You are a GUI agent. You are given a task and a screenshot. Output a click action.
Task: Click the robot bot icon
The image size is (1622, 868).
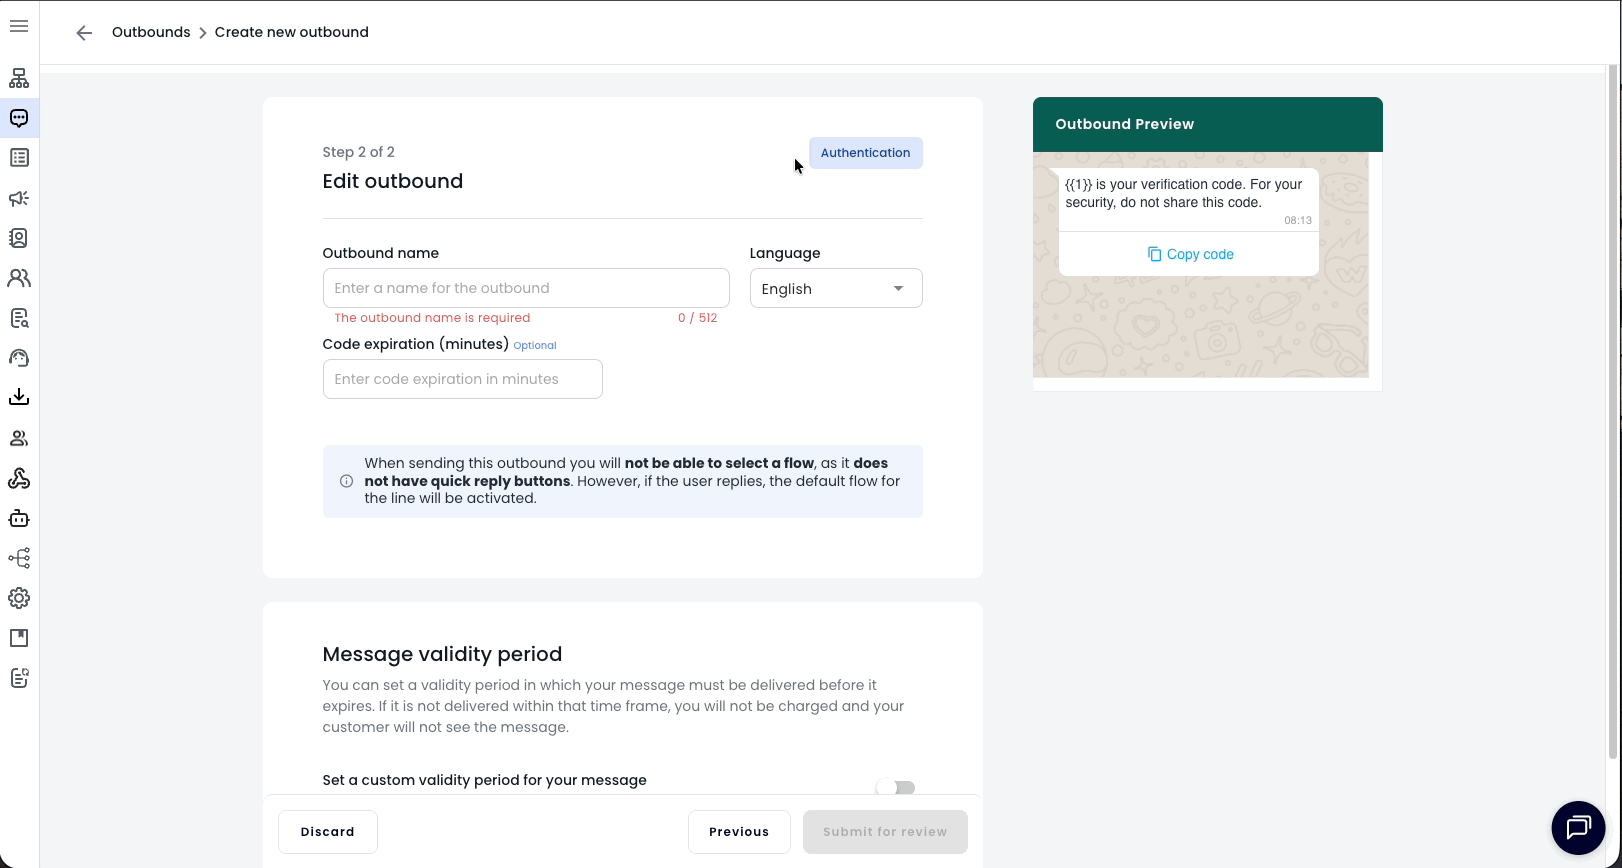tap(19, 518)
